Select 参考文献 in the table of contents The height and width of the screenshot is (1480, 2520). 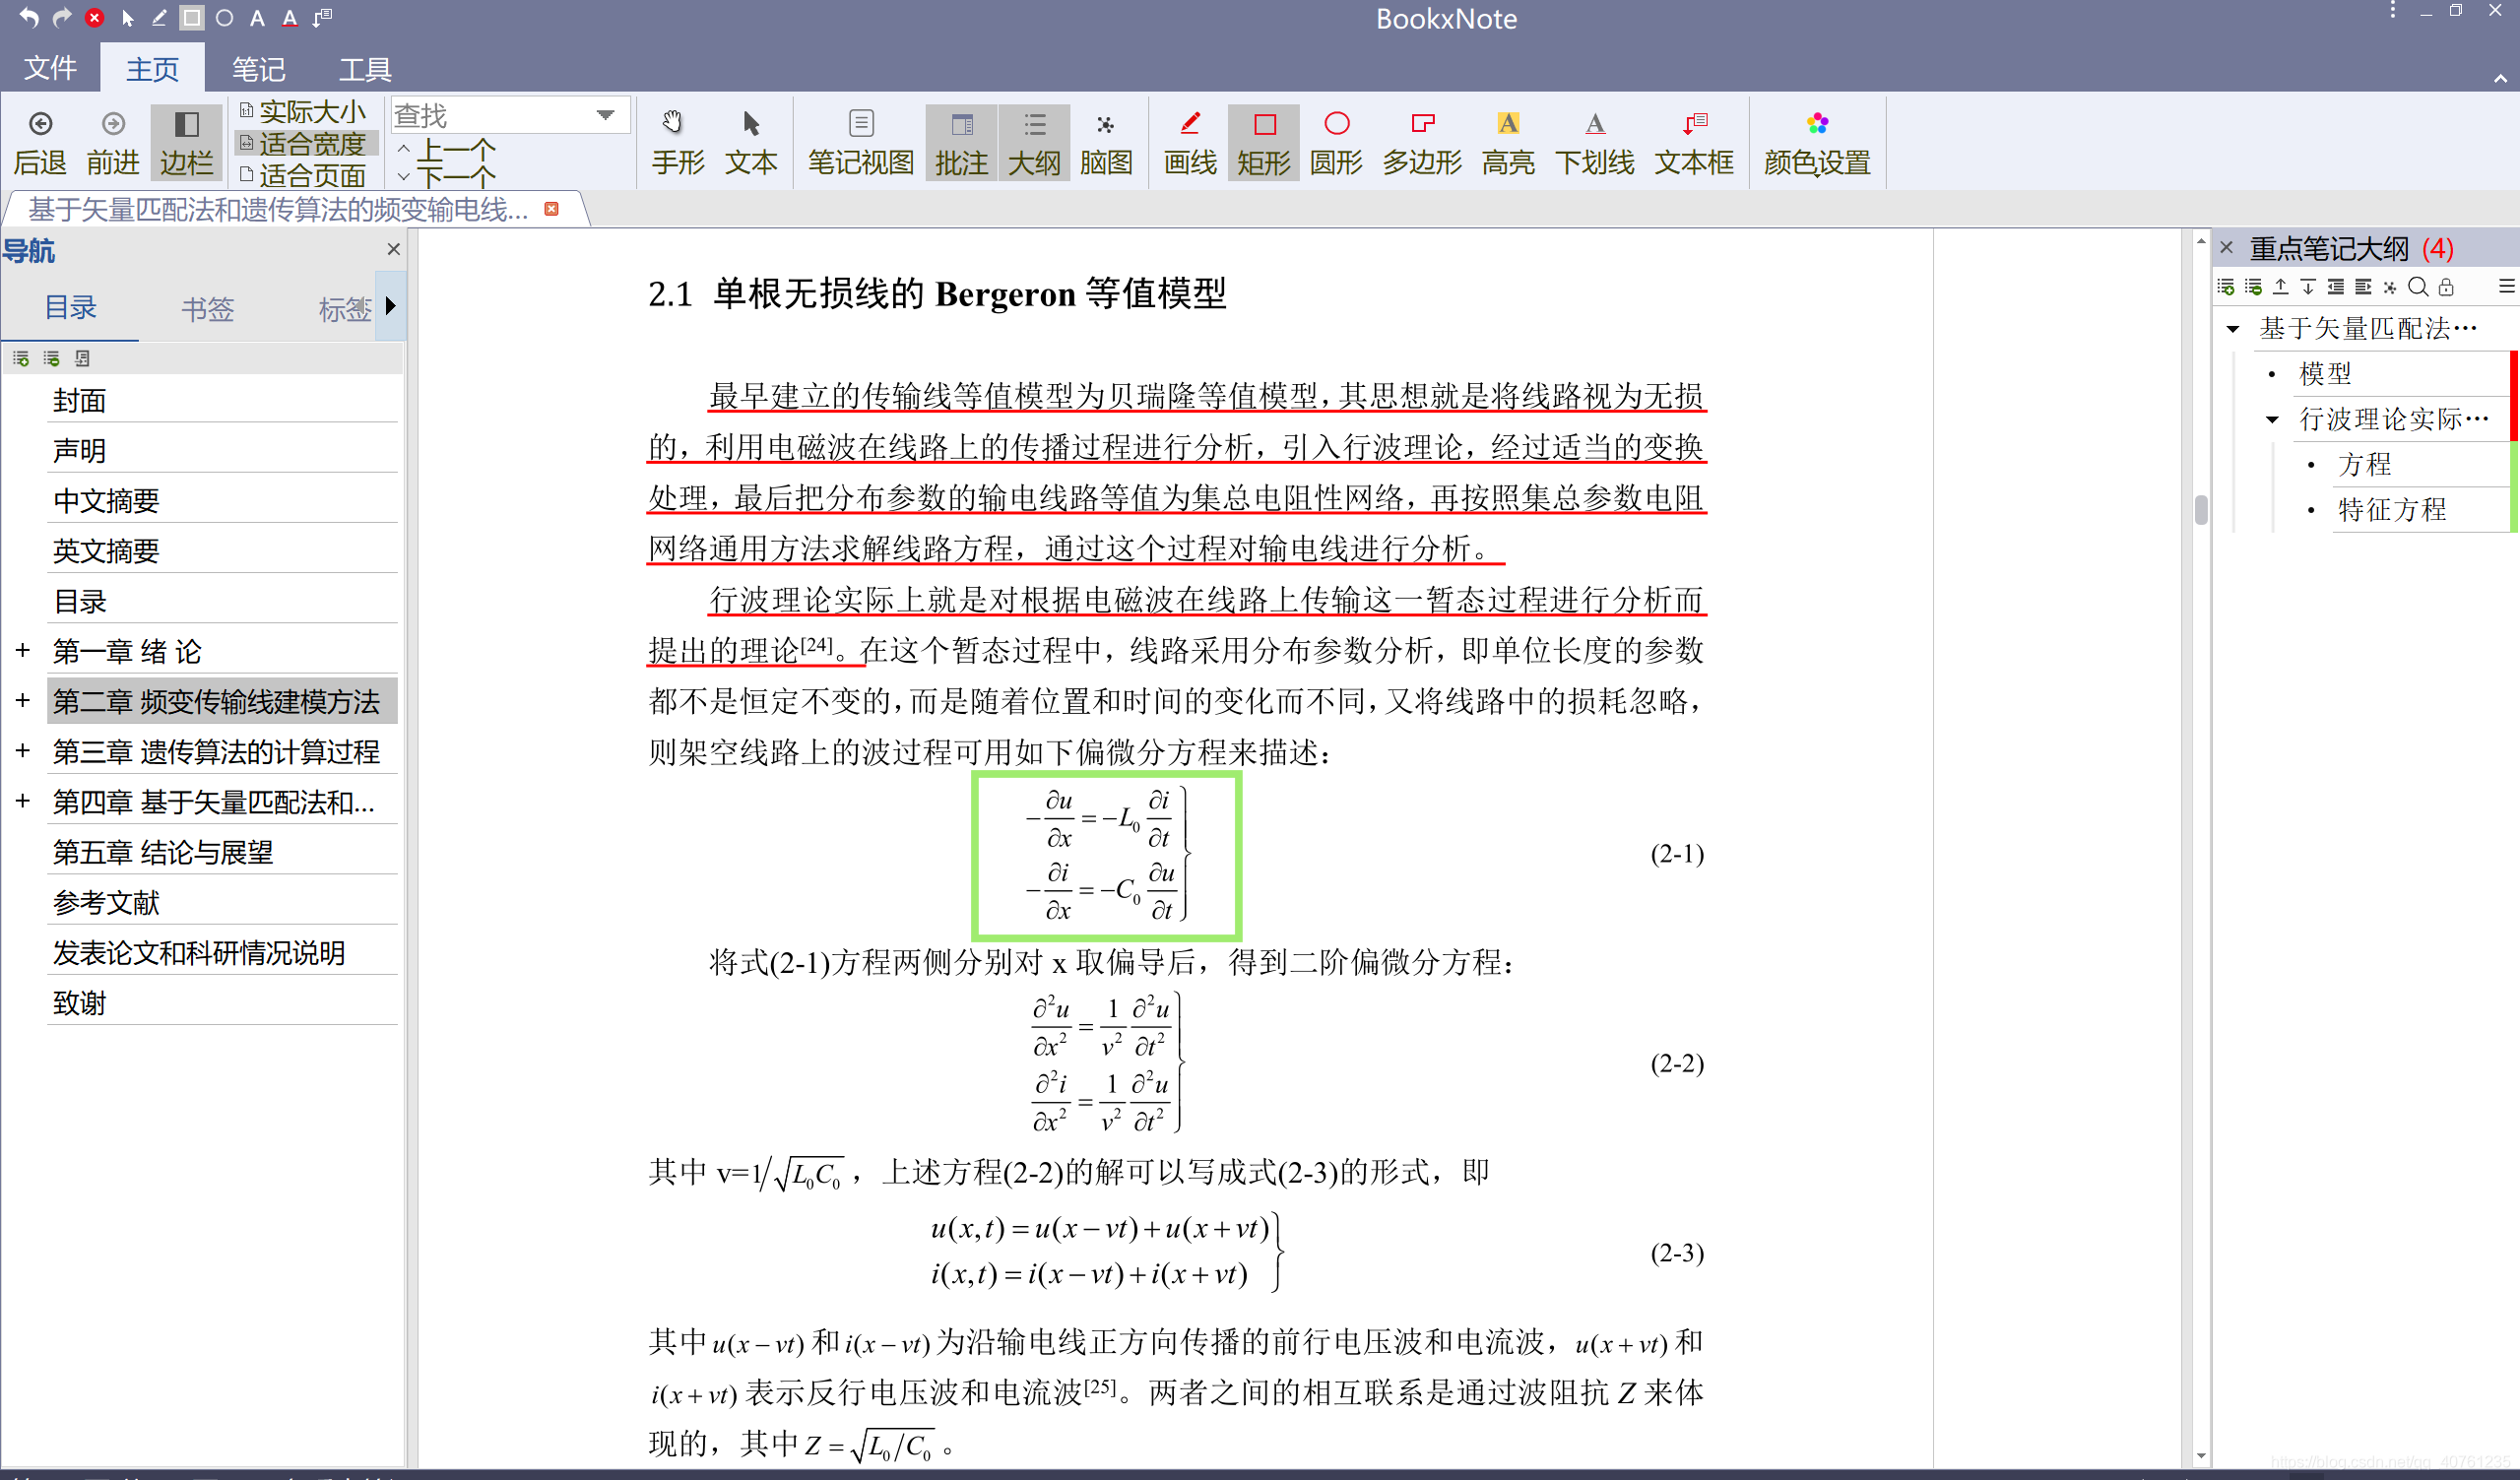[x=106, y=901]
